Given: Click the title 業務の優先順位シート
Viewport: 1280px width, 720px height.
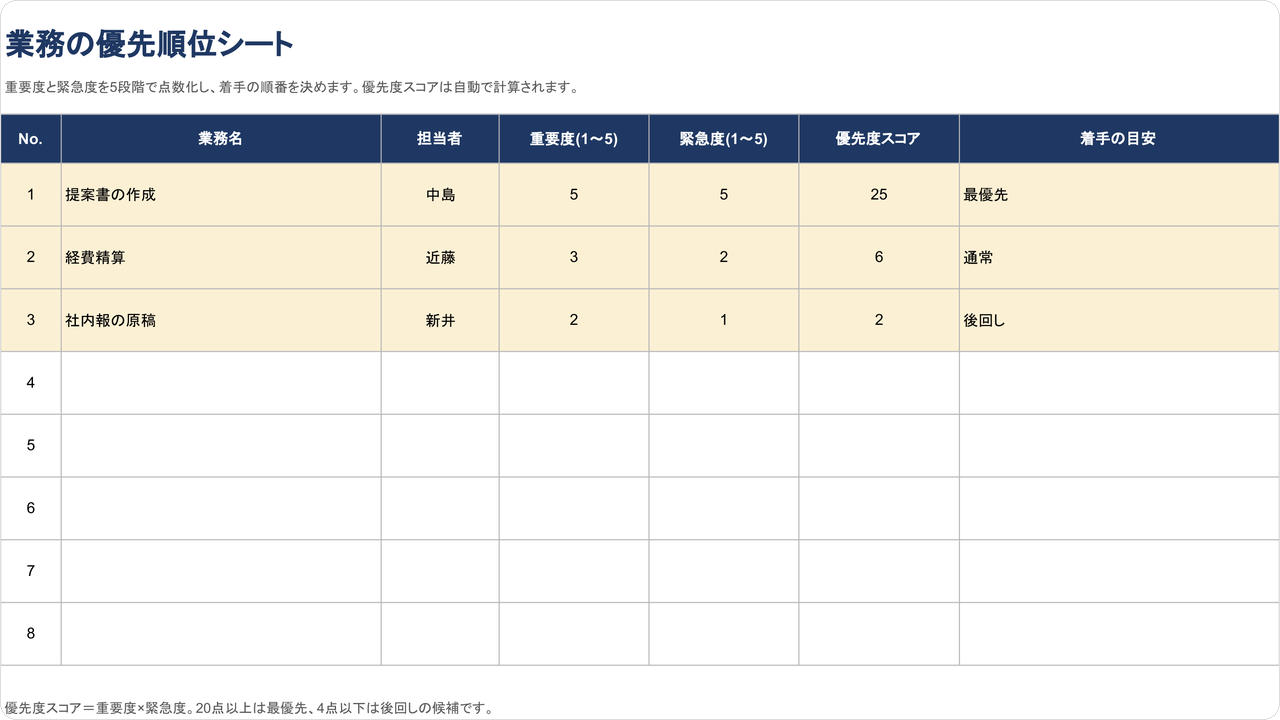Looking at the screenshot, I should click(x=150, y=45).
